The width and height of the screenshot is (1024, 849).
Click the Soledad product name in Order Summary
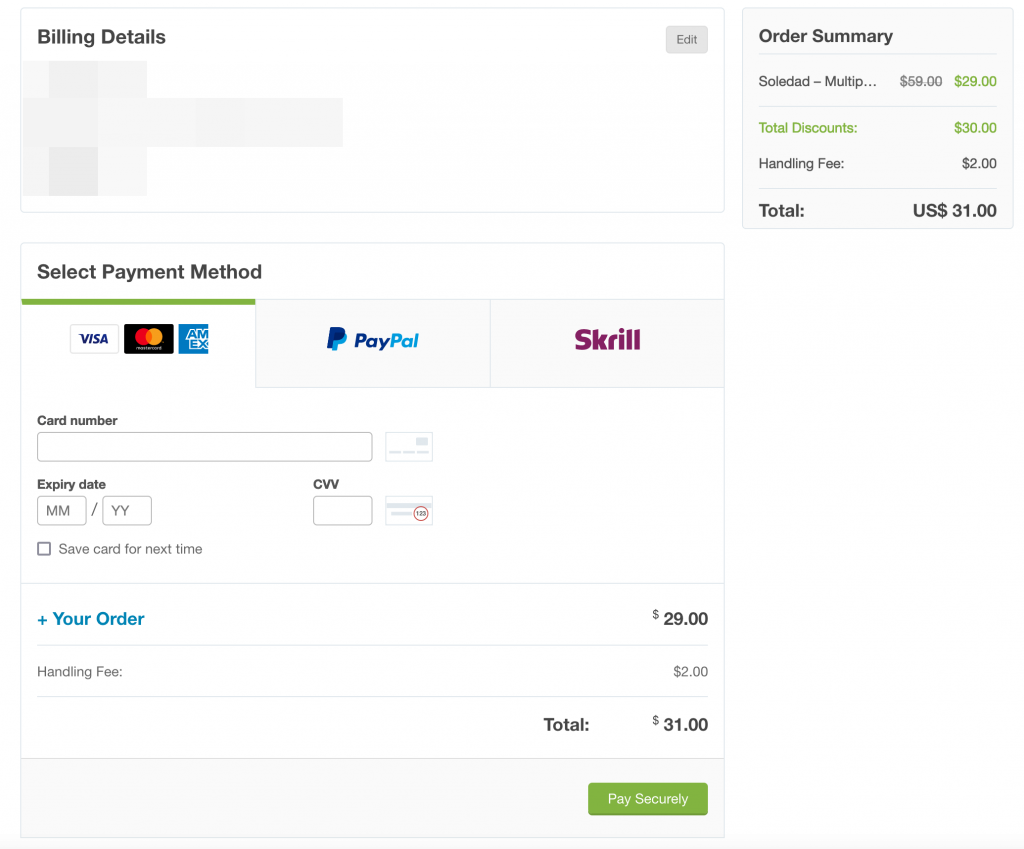[817, 81]
